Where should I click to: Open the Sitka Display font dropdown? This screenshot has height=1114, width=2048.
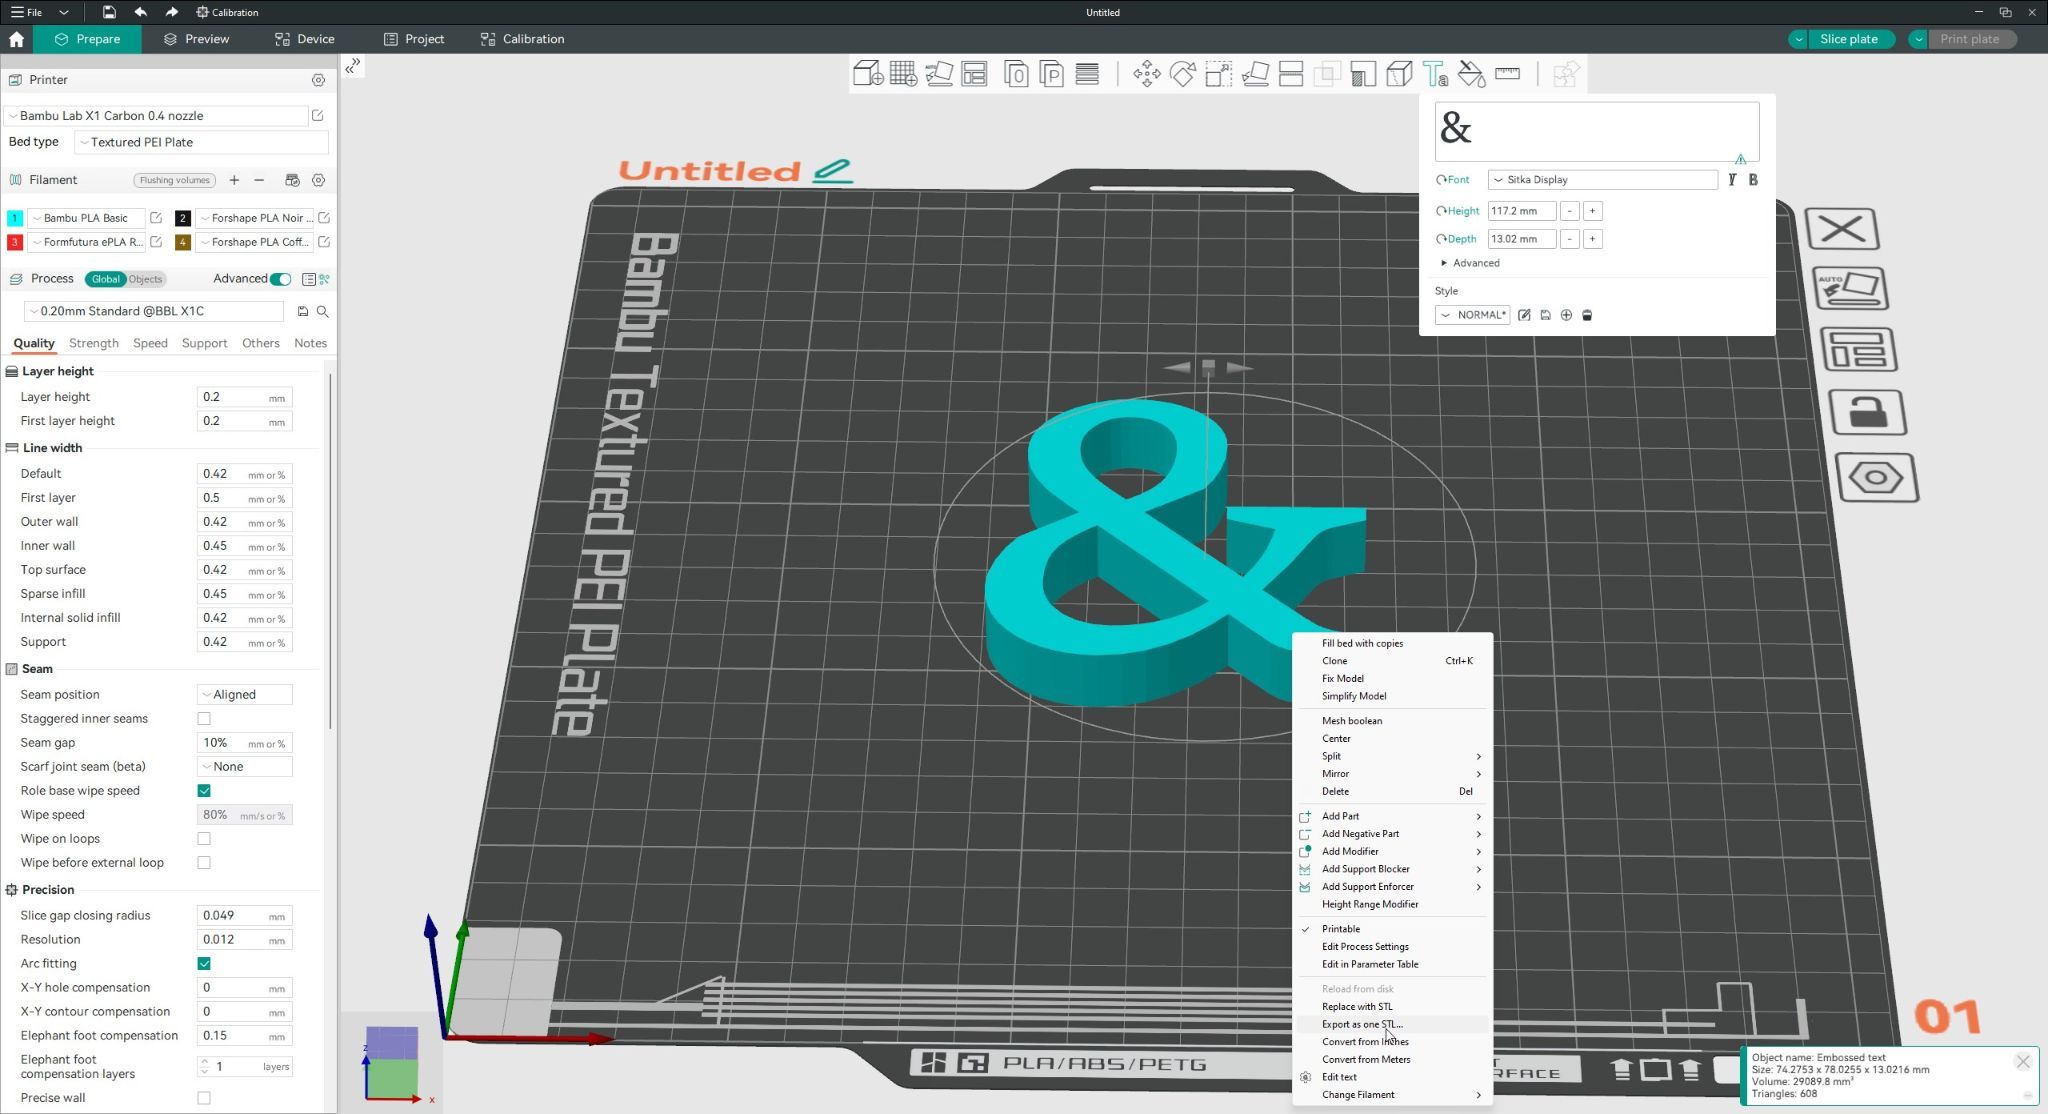tap(1602, 180)
